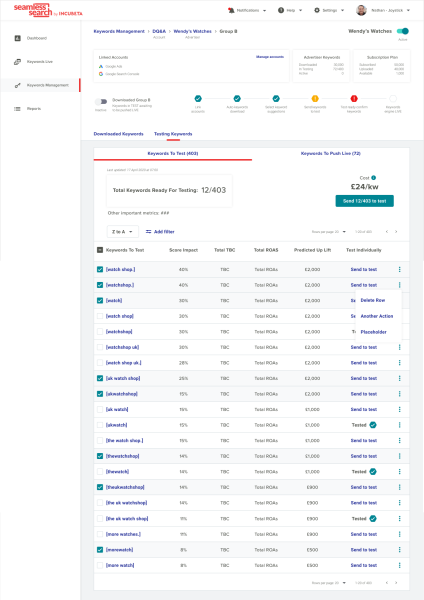Open the user profile dropdown arrow

[x=408, y=10]
